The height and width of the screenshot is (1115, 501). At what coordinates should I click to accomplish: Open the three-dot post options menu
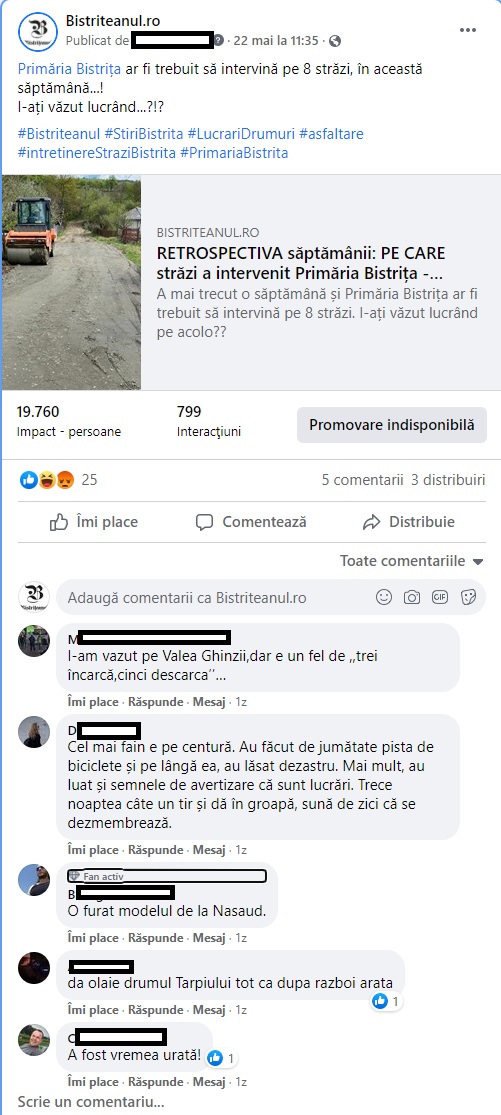point(467,30)
